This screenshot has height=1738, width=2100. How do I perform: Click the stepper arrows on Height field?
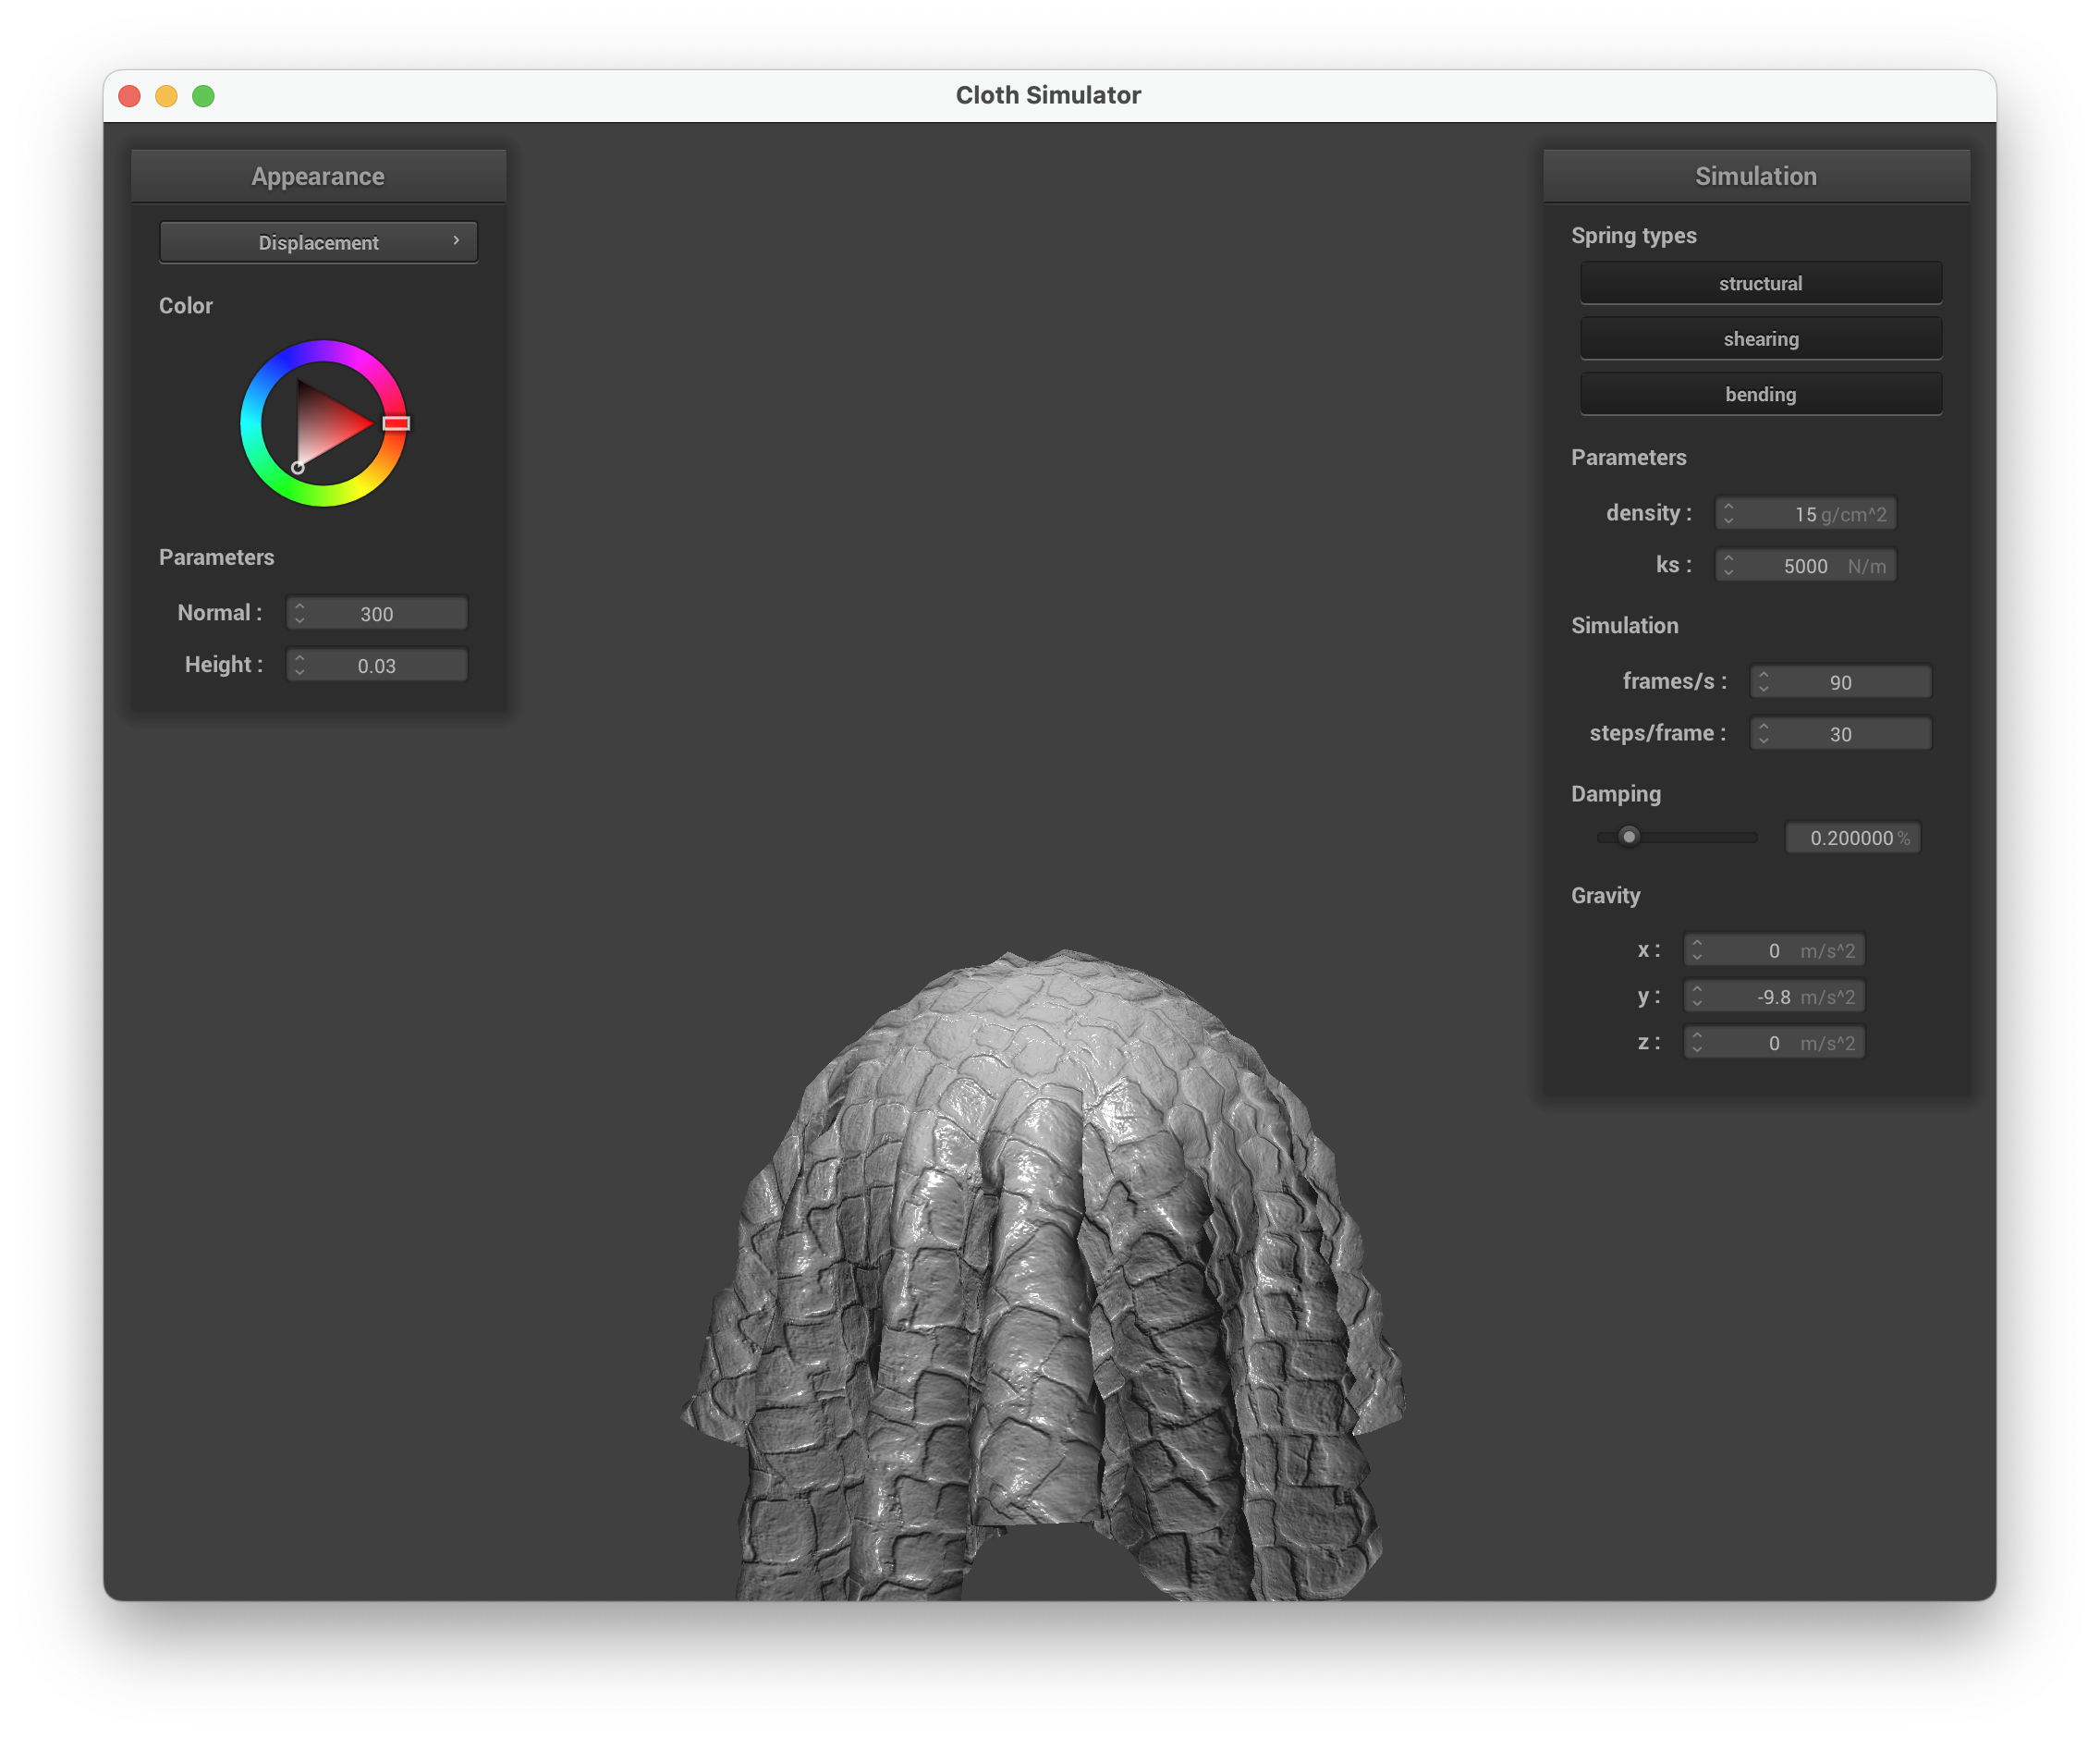(x=299, y=665)
